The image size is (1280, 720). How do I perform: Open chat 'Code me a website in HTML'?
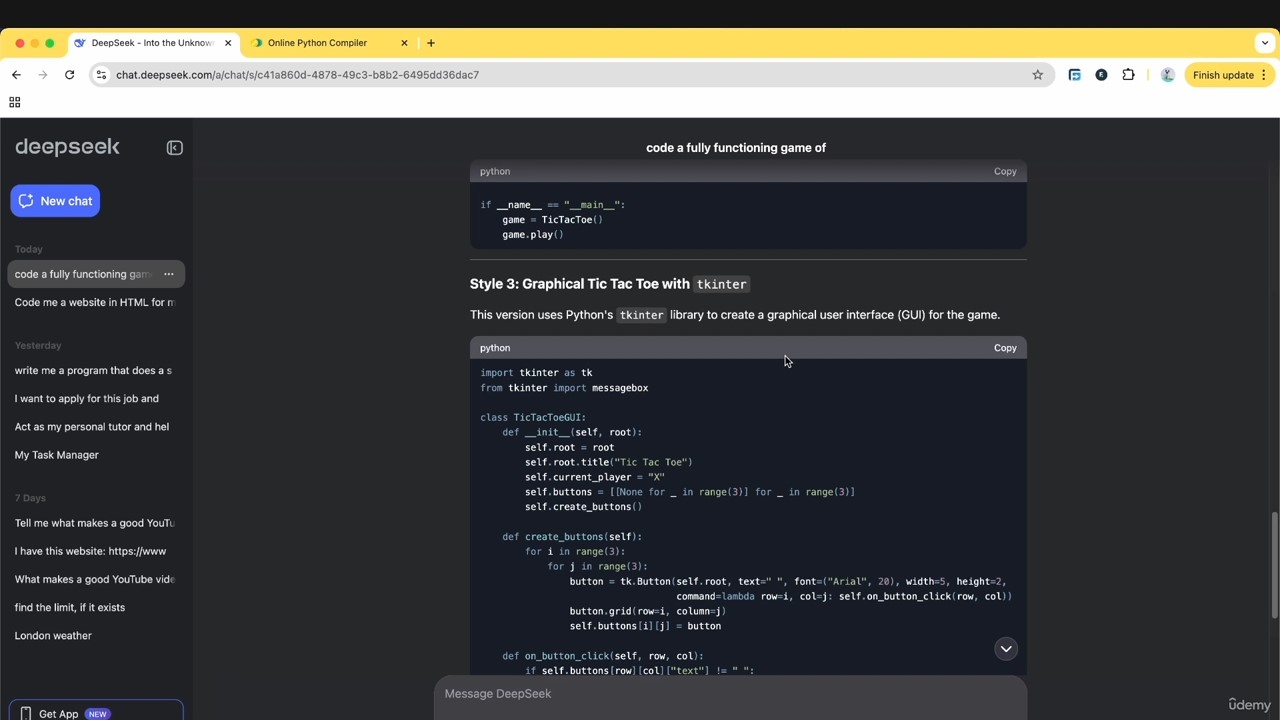94,302
